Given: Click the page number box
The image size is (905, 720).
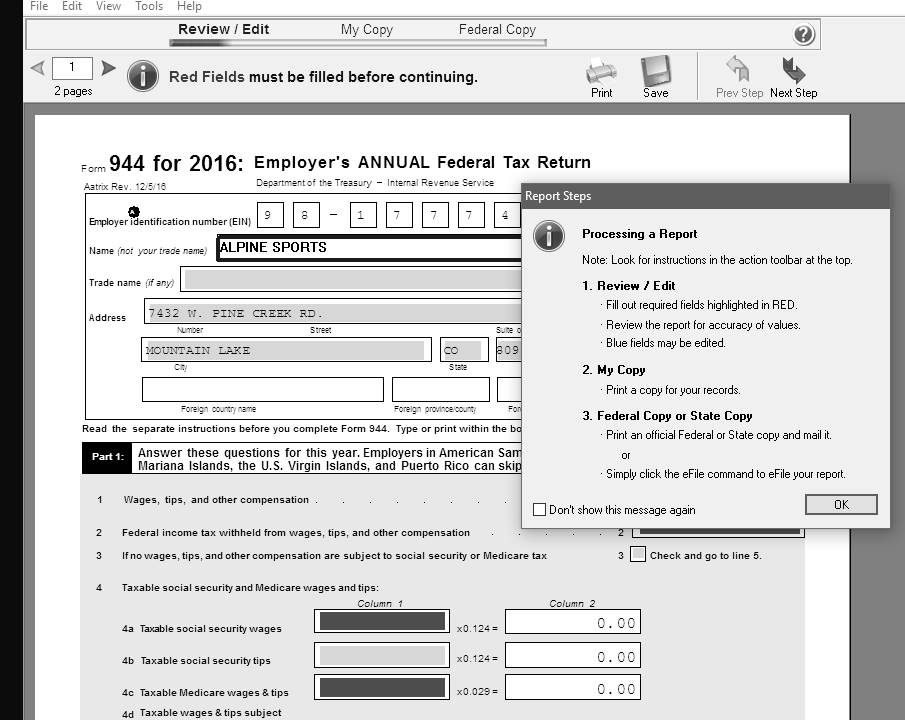Looking at the screenshot, I should point(73,68).
